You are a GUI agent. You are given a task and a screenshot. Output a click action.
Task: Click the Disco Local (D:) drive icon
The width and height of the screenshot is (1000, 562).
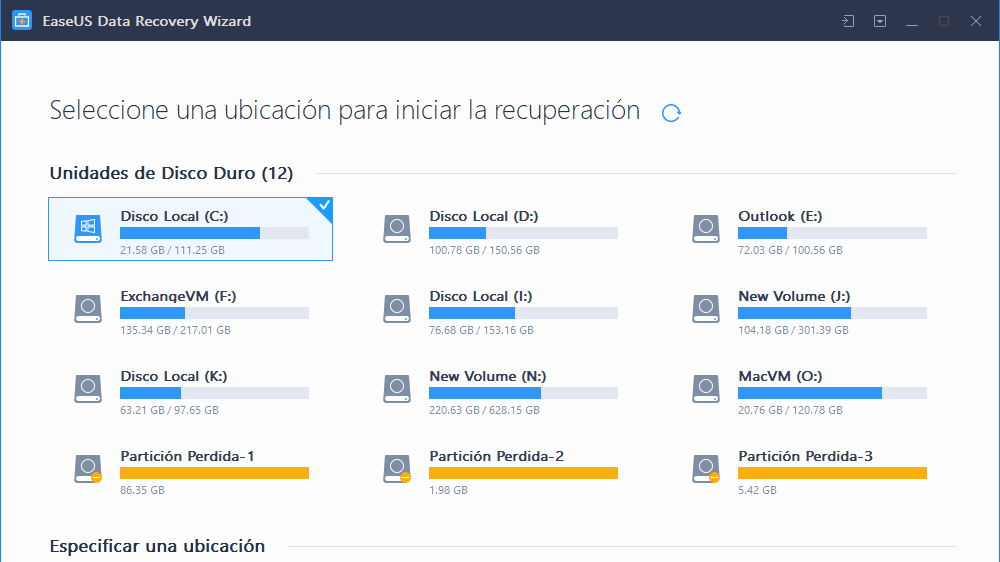(x=397, y=229)
